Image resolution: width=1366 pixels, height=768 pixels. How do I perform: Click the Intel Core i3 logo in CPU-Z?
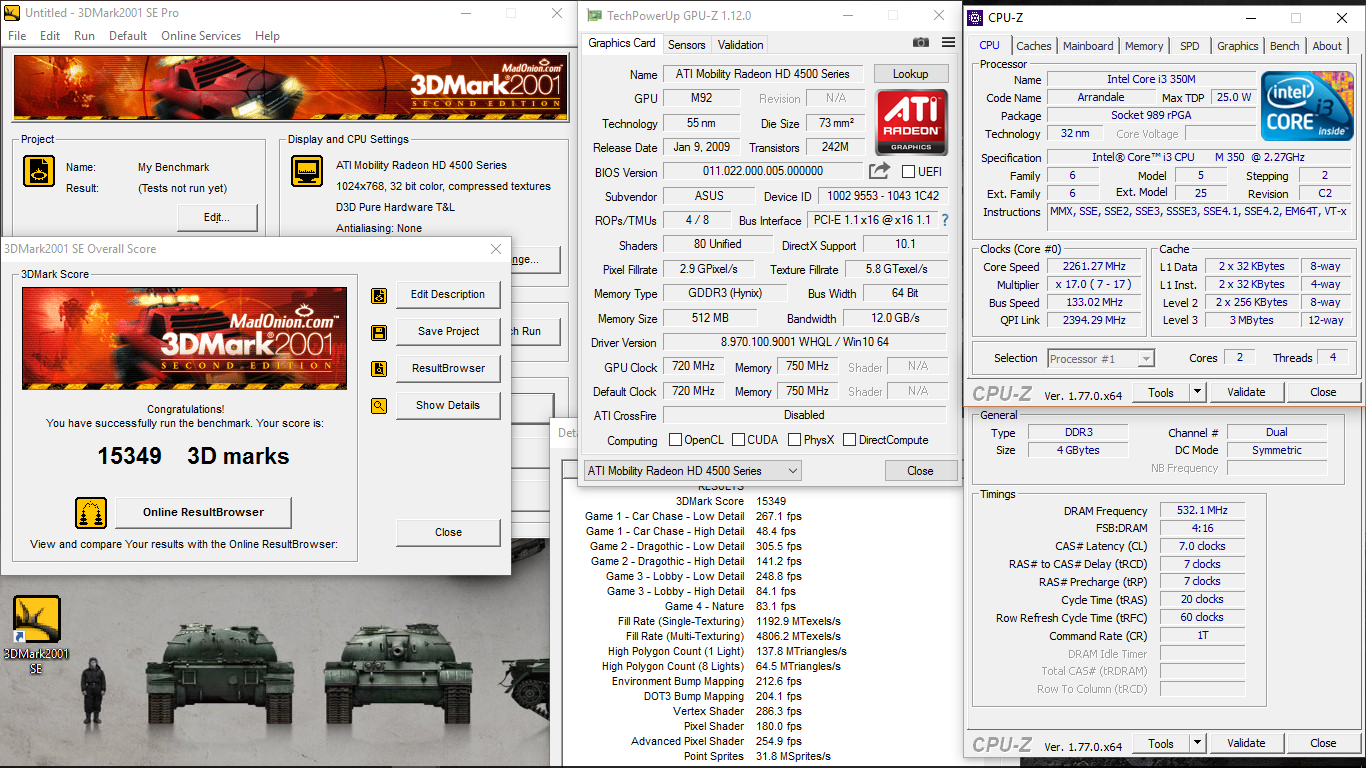click(x=1307, y=105)
